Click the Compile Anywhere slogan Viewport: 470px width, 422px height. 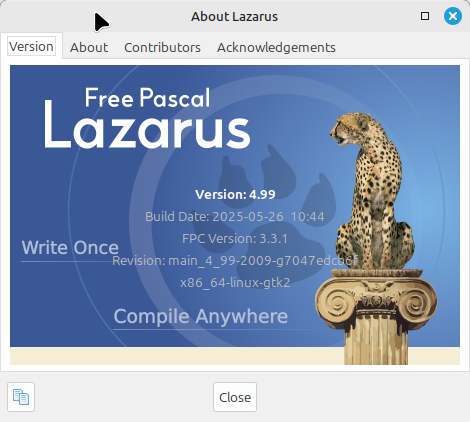click(200, 316)
